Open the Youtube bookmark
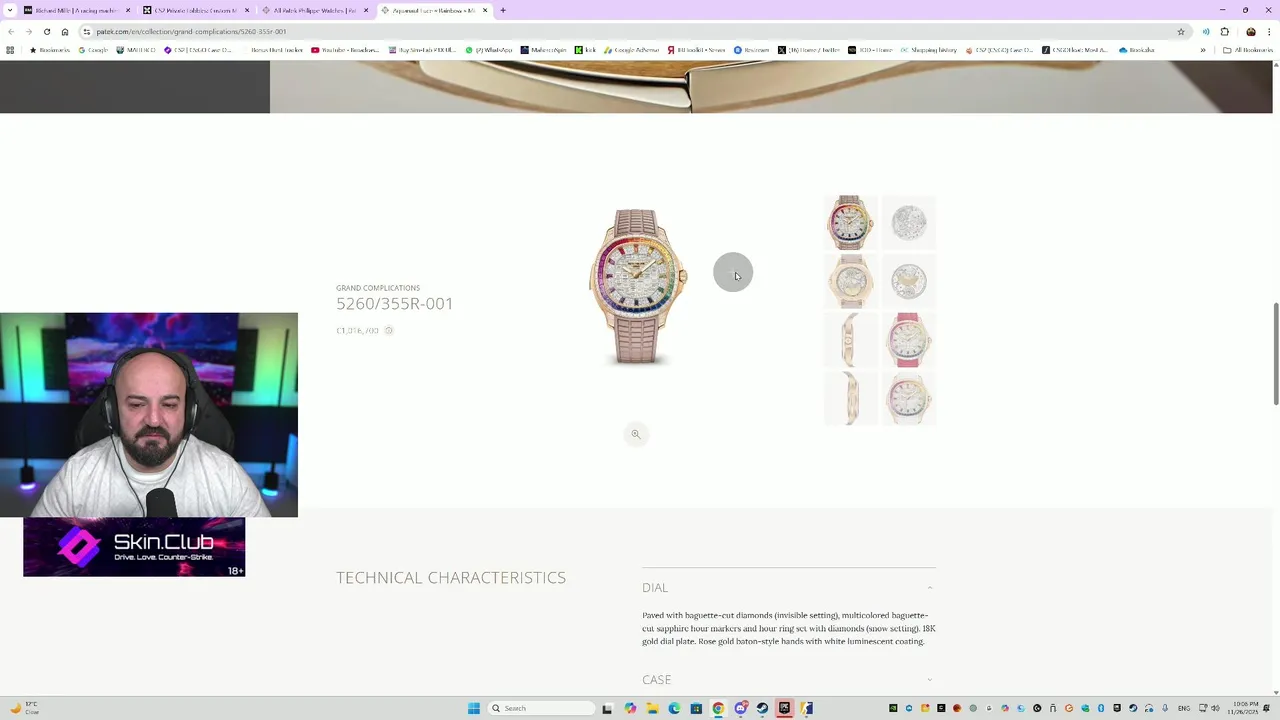1280x720 pixels. click(x=345, y=50)
